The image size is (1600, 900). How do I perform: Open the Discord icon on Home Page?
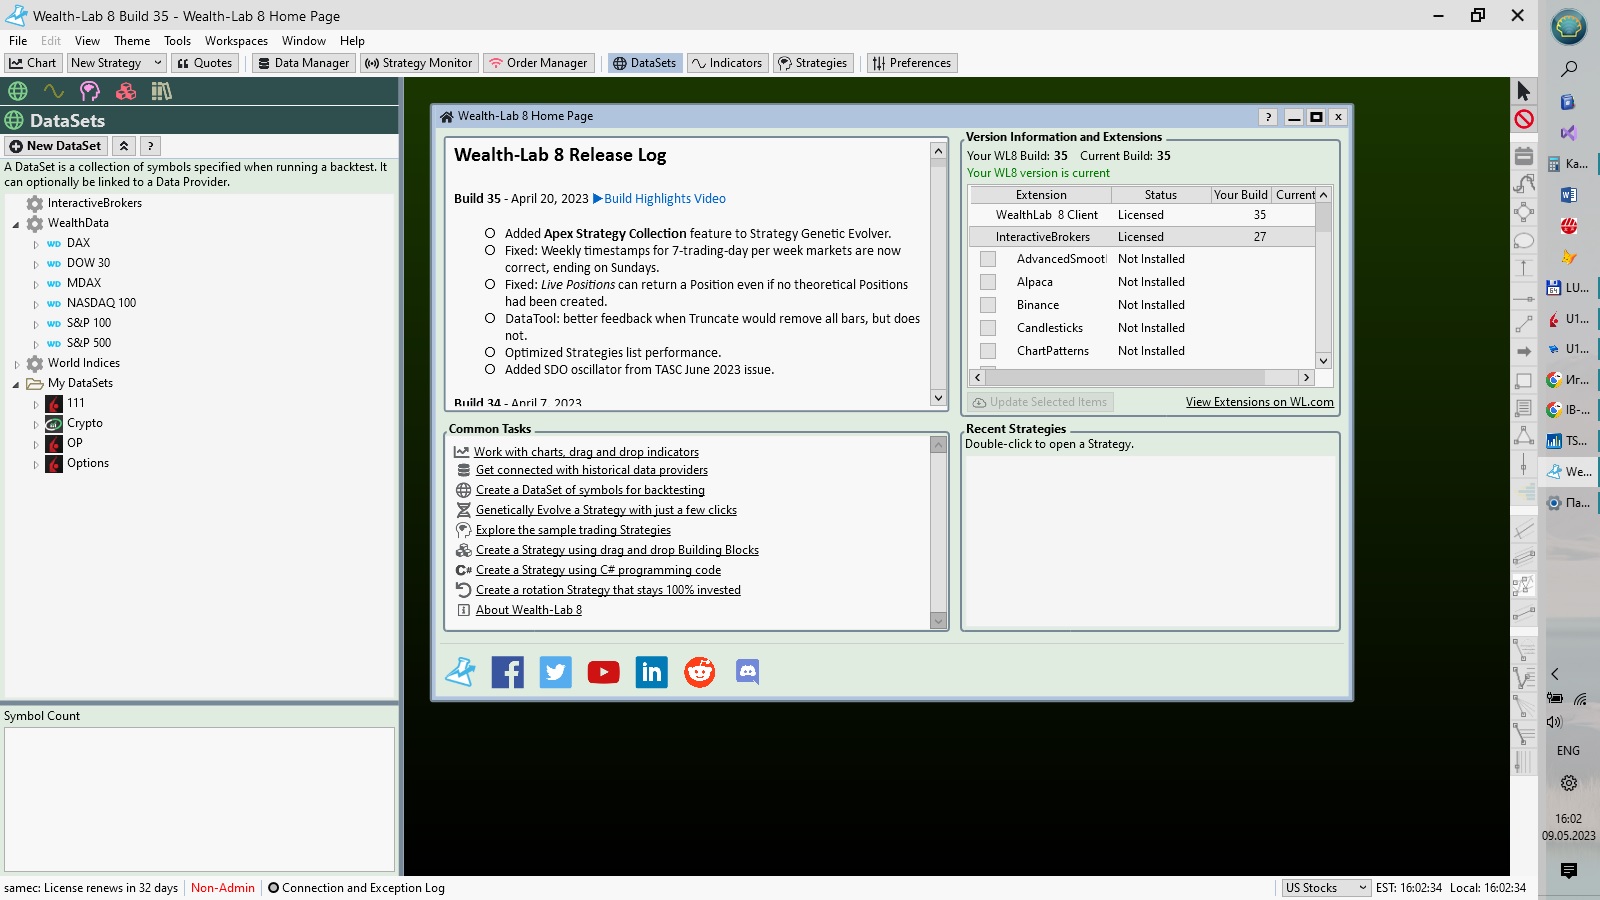(x=748, y=672)
